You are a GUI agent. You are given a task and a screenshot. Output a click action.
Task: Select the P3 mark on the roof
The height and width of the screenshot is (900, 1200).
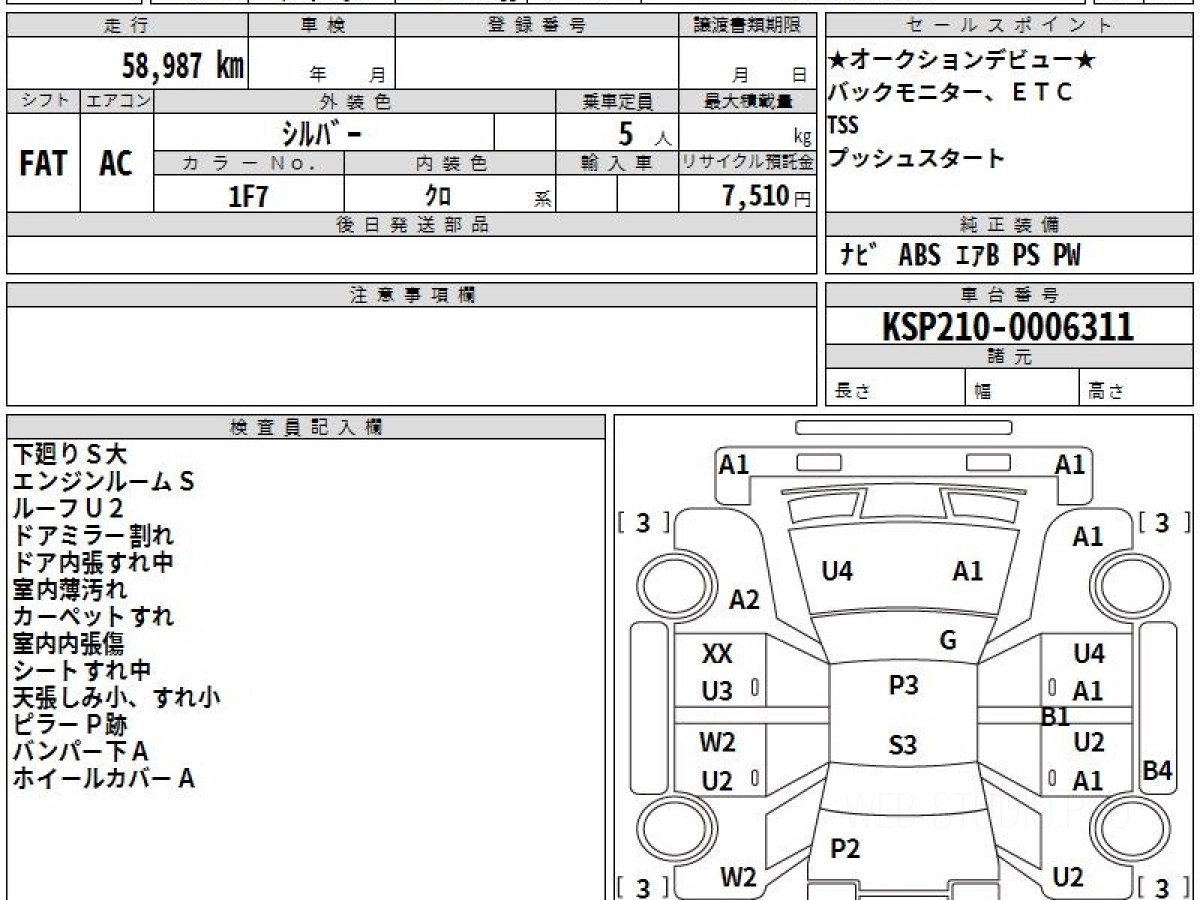coord(903,686)
